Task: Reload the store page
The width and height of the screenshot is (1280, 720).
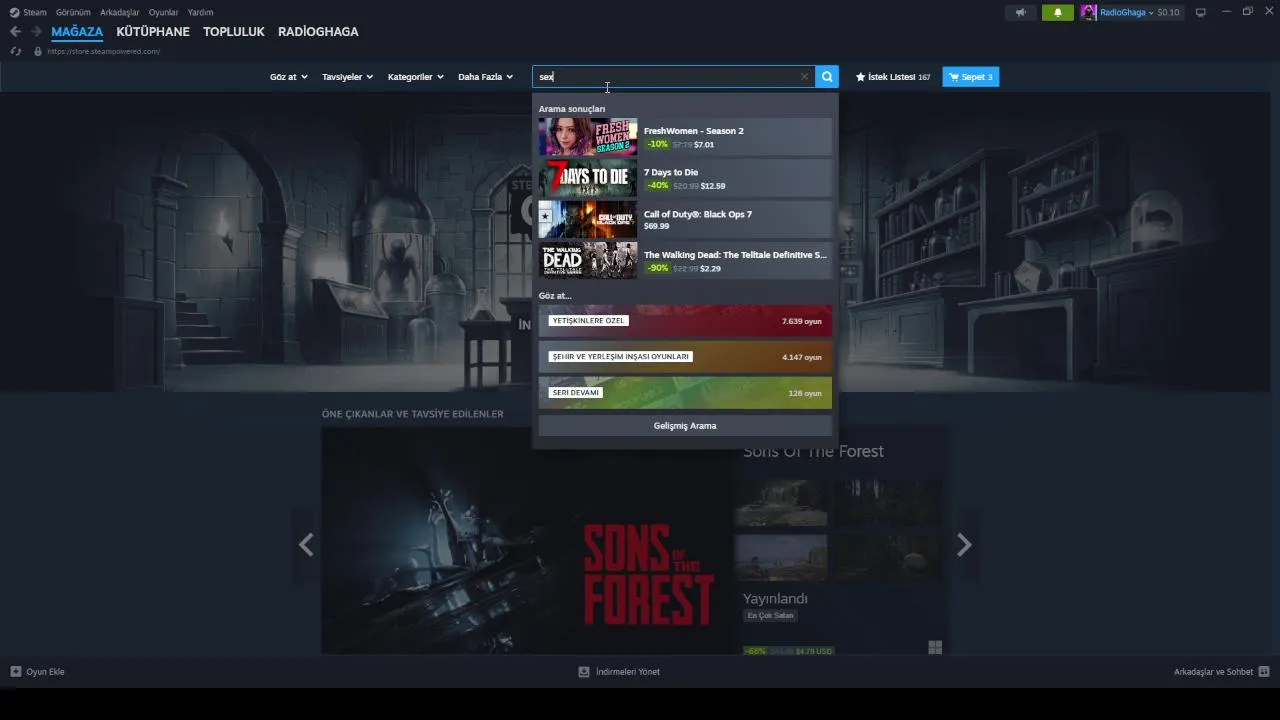Action: tap(15, 51)
